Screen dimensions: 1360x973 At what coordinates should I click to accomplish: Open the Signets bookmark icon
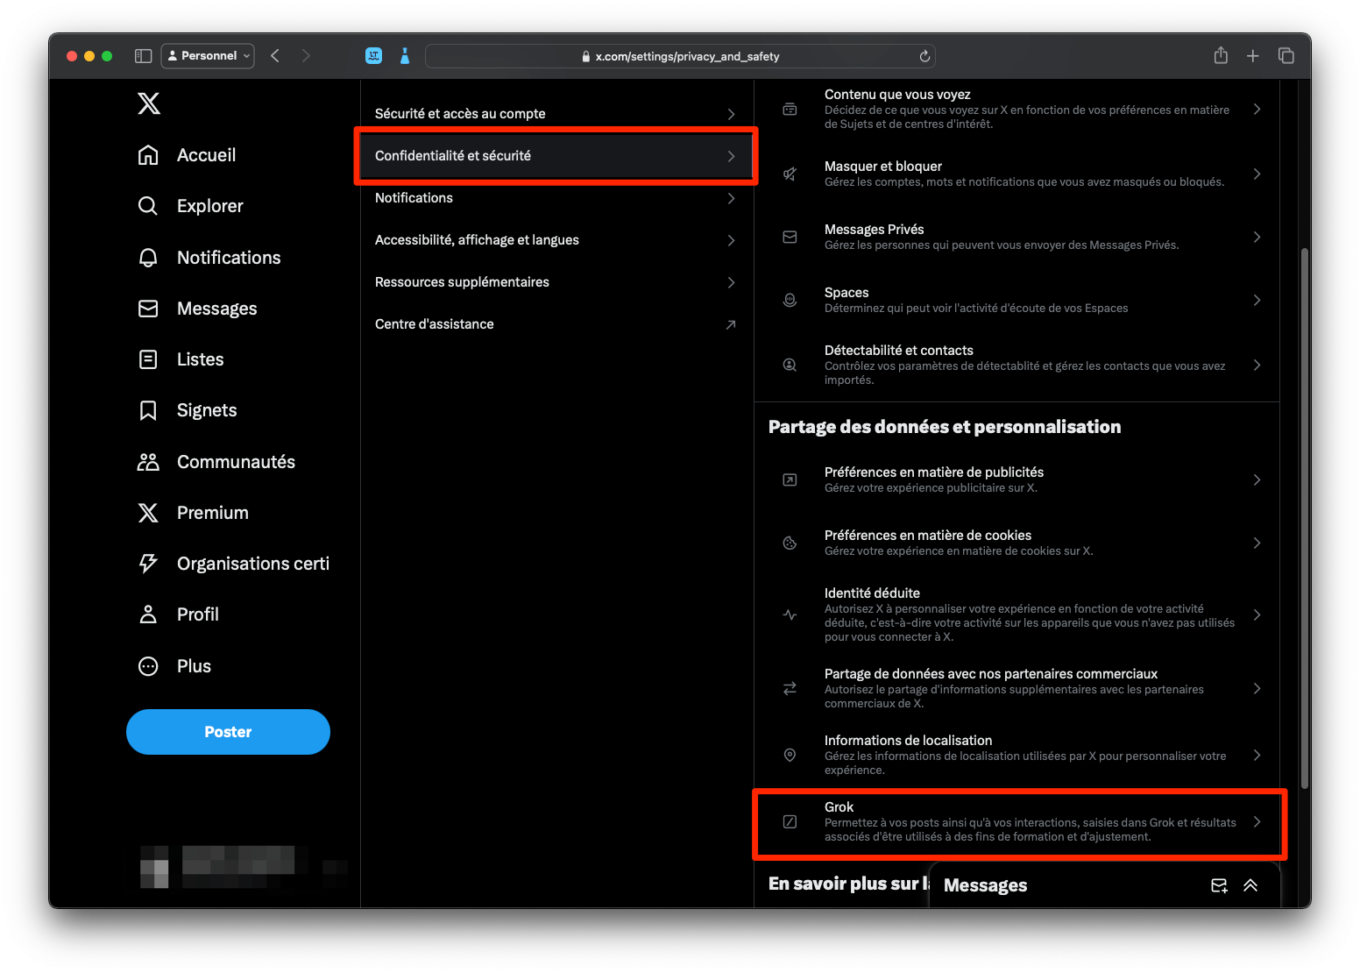pos(148,410)
